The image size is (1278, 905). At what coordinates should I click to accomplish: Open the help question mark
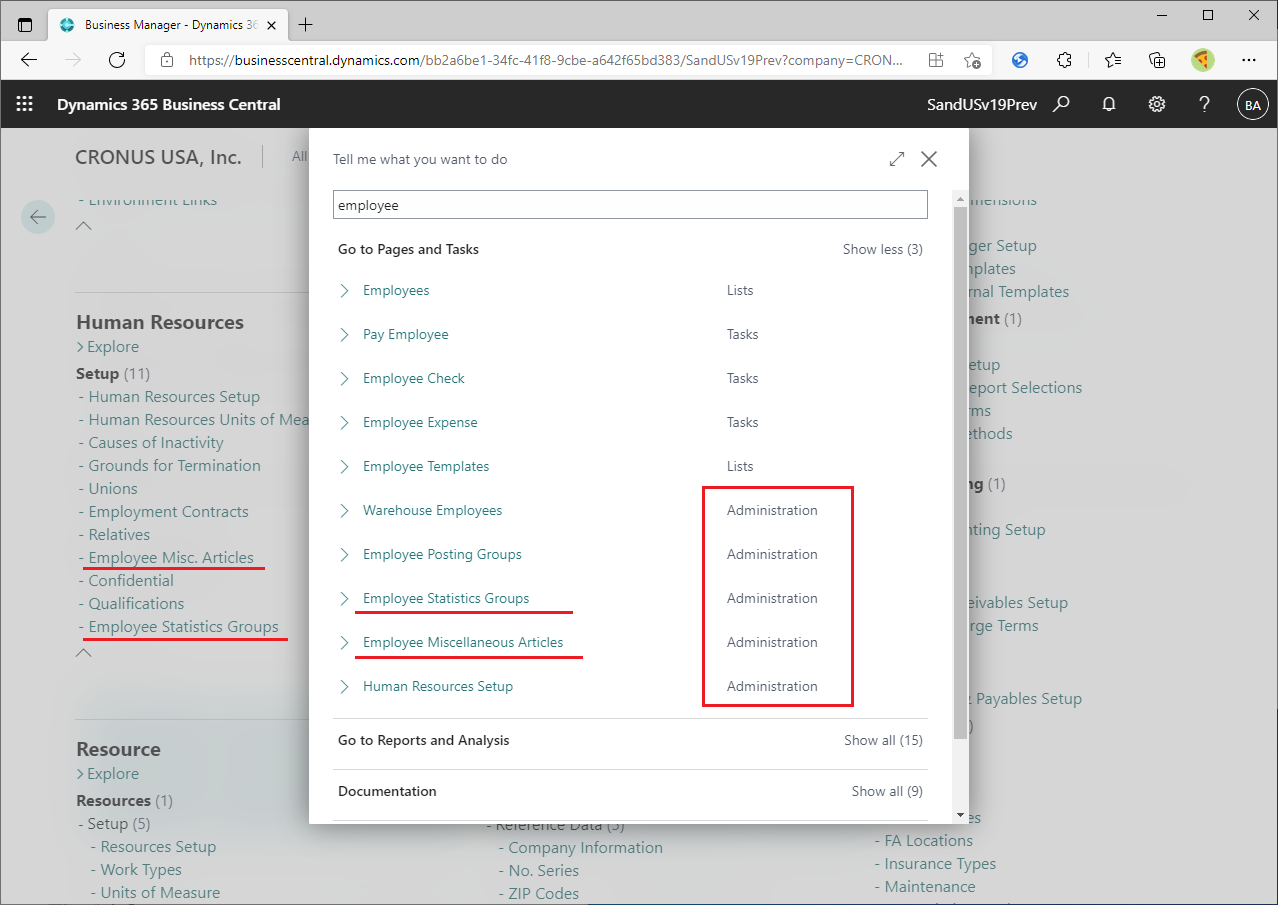1204,103
